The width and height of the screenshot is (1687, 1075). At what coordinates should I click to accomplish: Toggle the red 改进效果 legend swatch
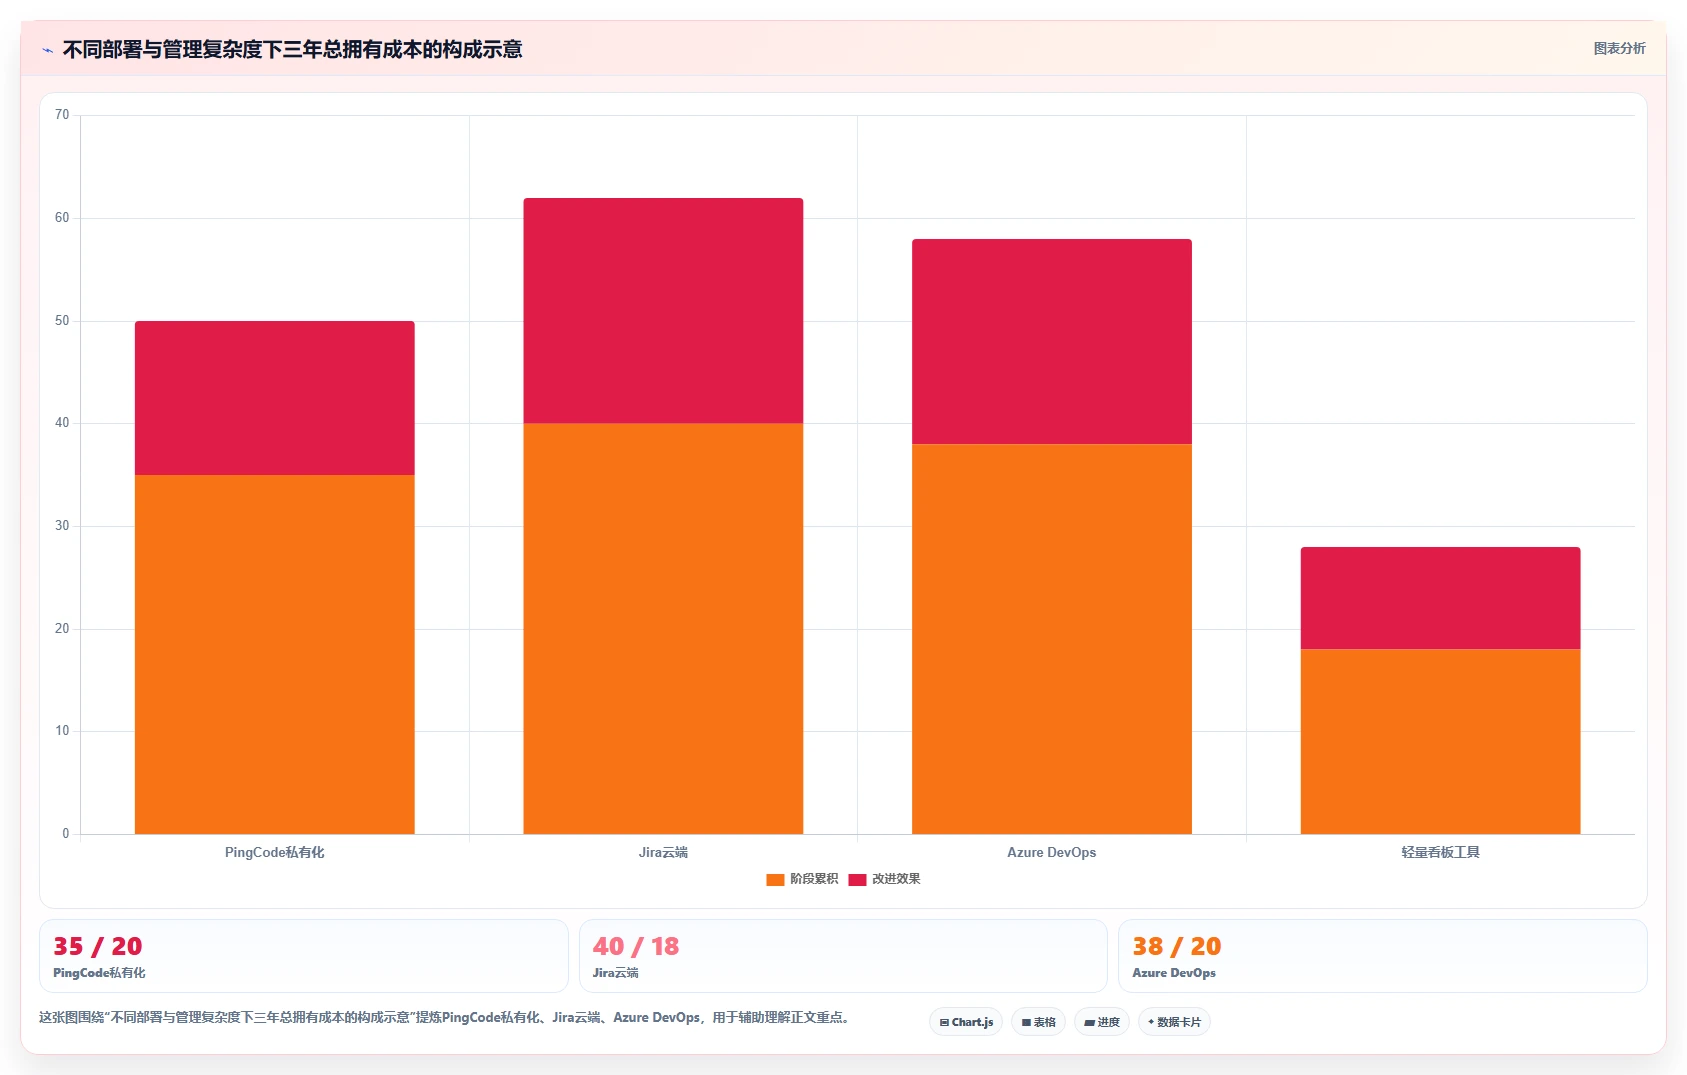click(857, 880)
